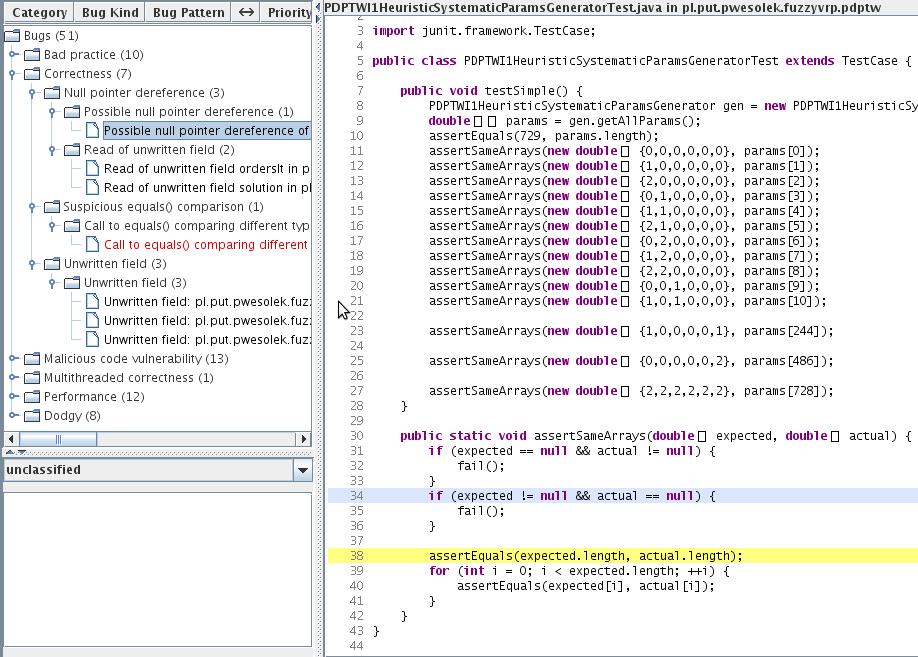Select red Call to equals() comparing different bug
This screenshot has width=918, height=657.
(205, 245)
